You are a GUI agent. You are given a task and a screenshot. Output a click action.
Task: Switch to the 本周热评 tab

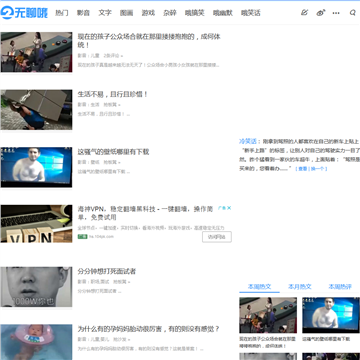pyautogui.click(x=340, y=287)
